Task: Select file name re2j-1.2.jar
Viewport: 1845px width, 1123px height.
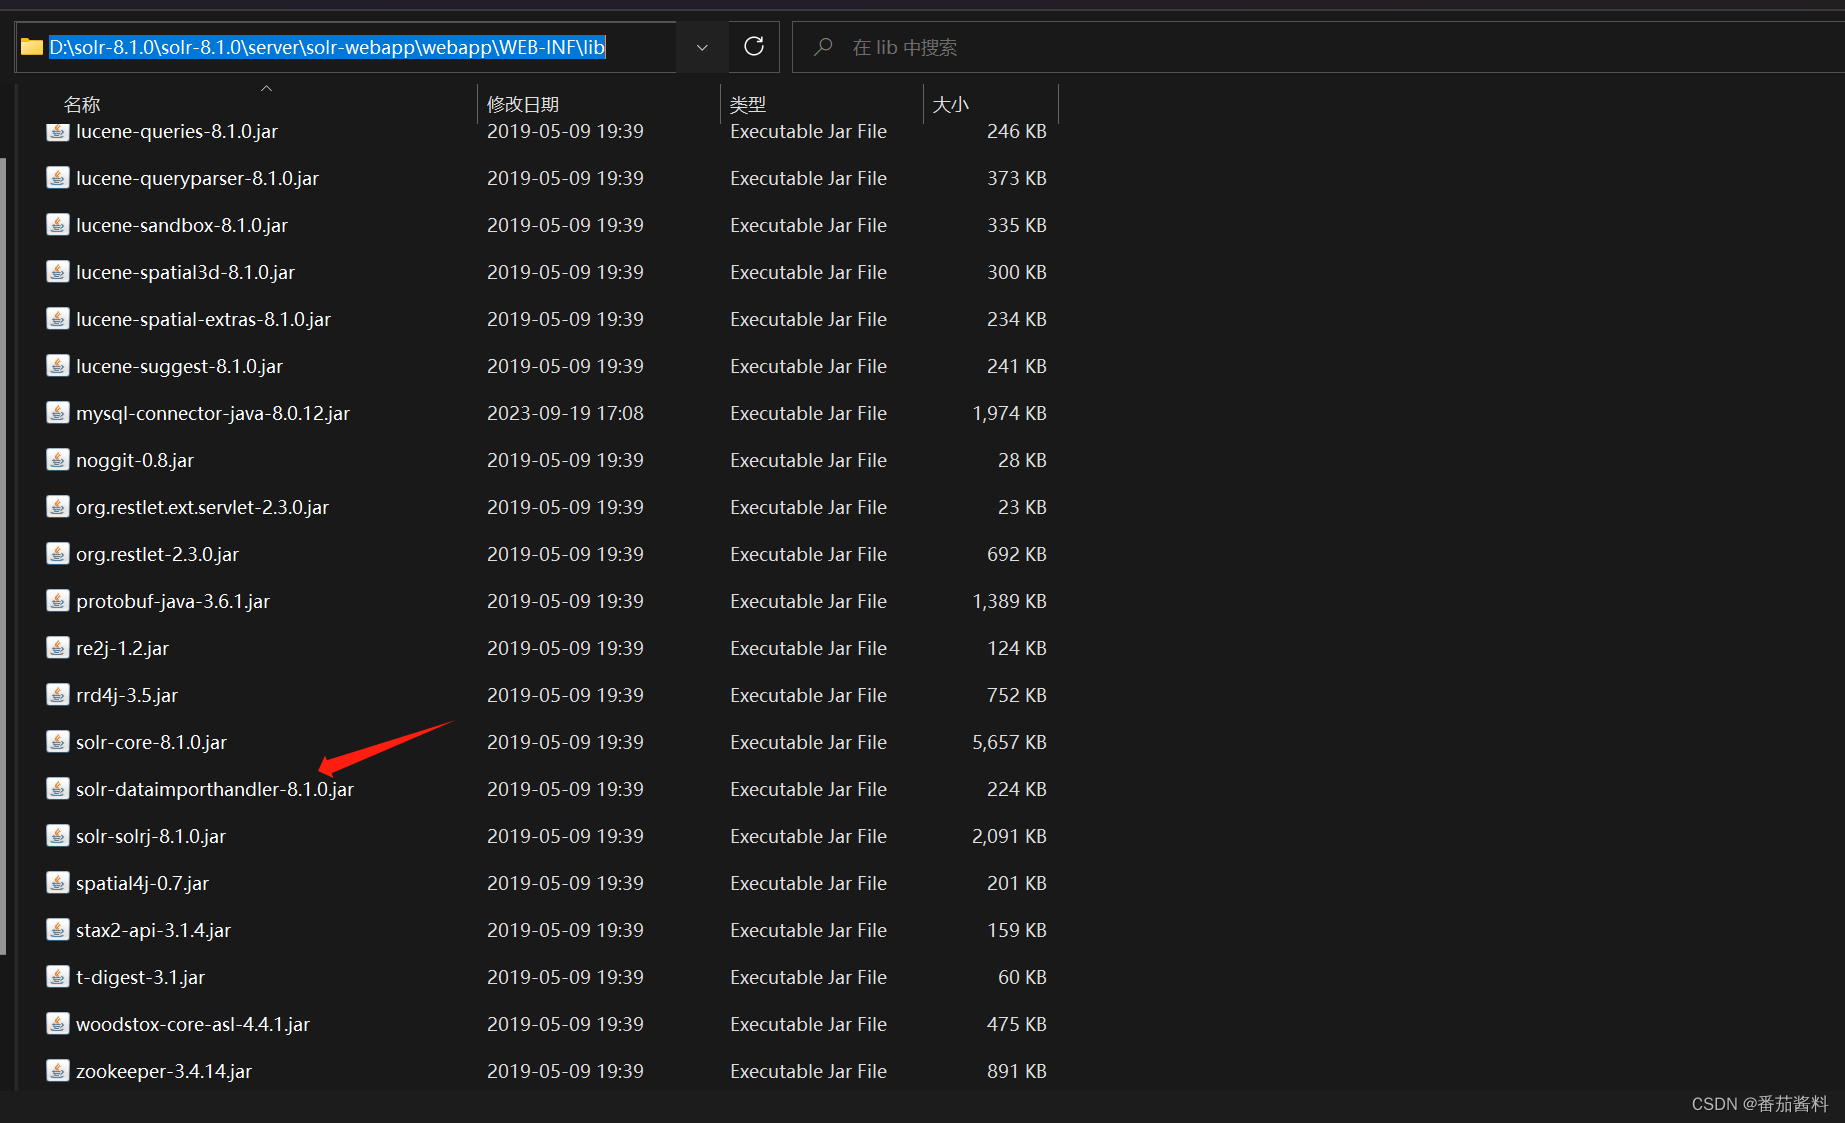Action: tap(123, 648)
